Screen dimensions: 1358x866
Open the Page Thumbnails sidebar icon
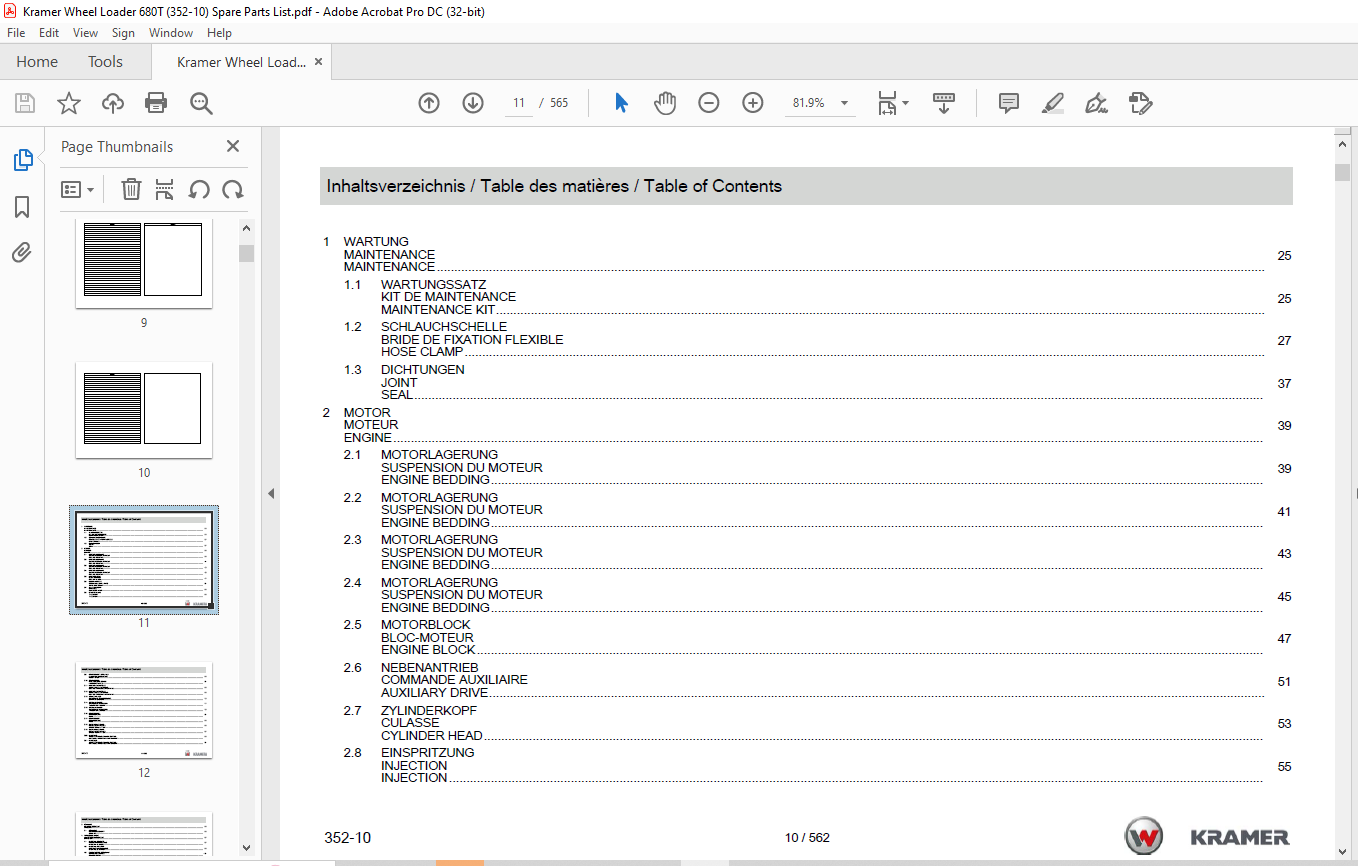(x=22, y=160)
